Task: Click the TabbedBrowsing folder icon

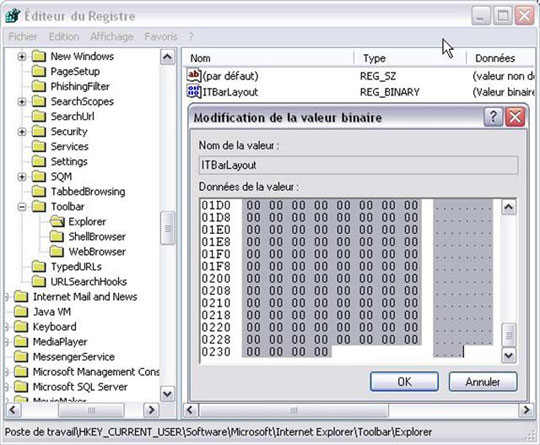Action: point(39,191)
